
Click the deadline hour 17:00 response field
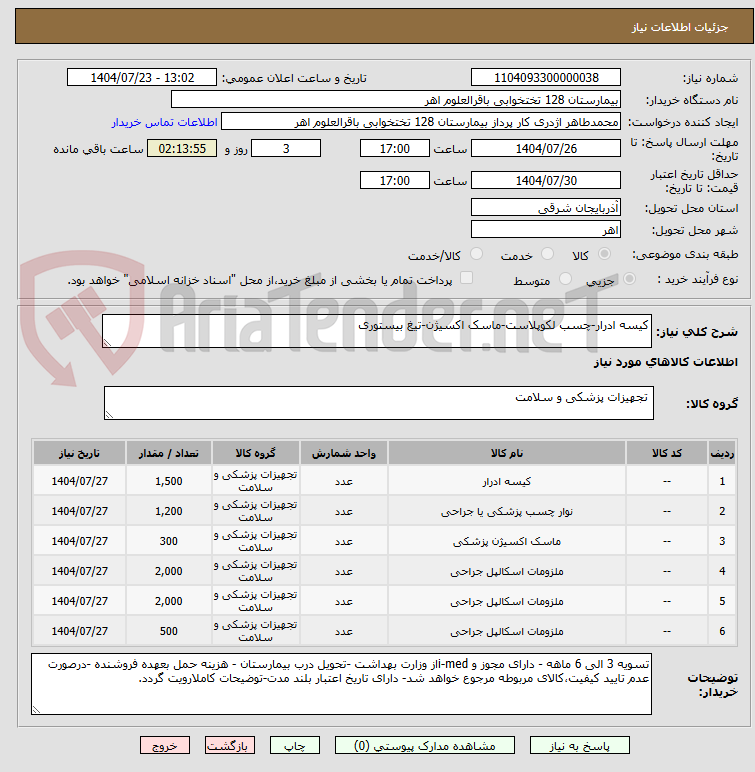point(394,148)
